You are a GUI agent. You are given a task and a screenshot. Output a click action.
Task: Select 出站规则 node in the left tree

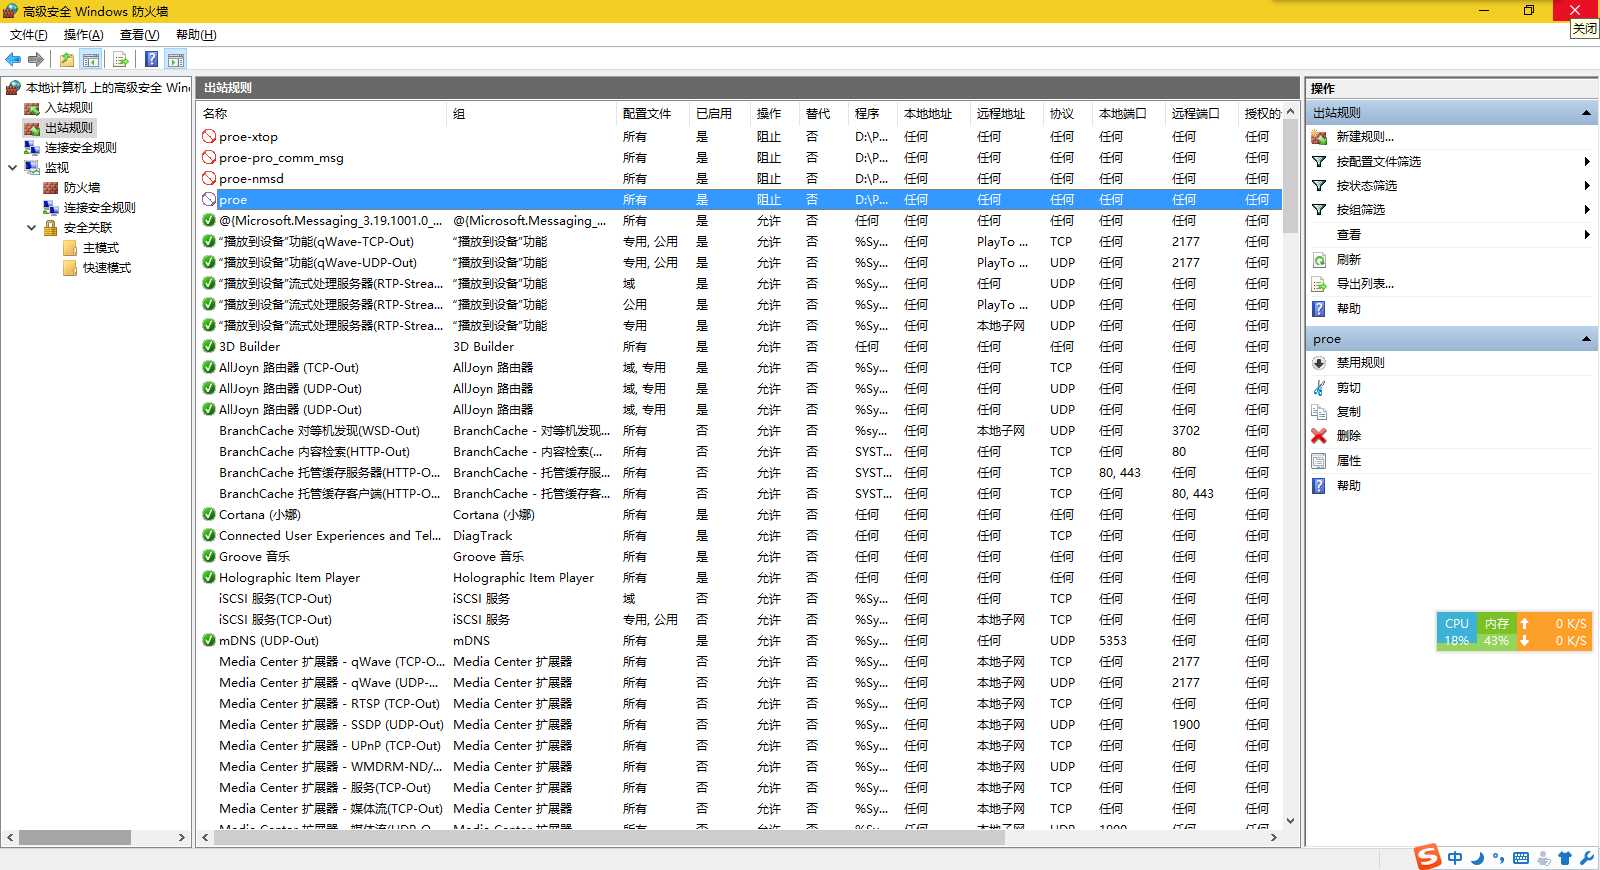pyautogui.click(x=68, y=128)
